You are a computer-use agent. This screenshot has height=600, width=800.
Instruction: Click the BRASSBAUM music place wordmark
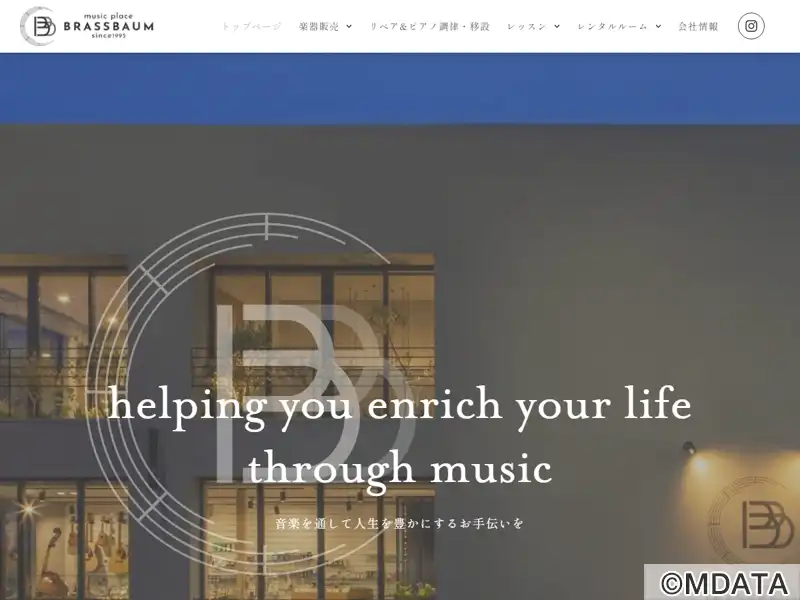coord(108,26)
